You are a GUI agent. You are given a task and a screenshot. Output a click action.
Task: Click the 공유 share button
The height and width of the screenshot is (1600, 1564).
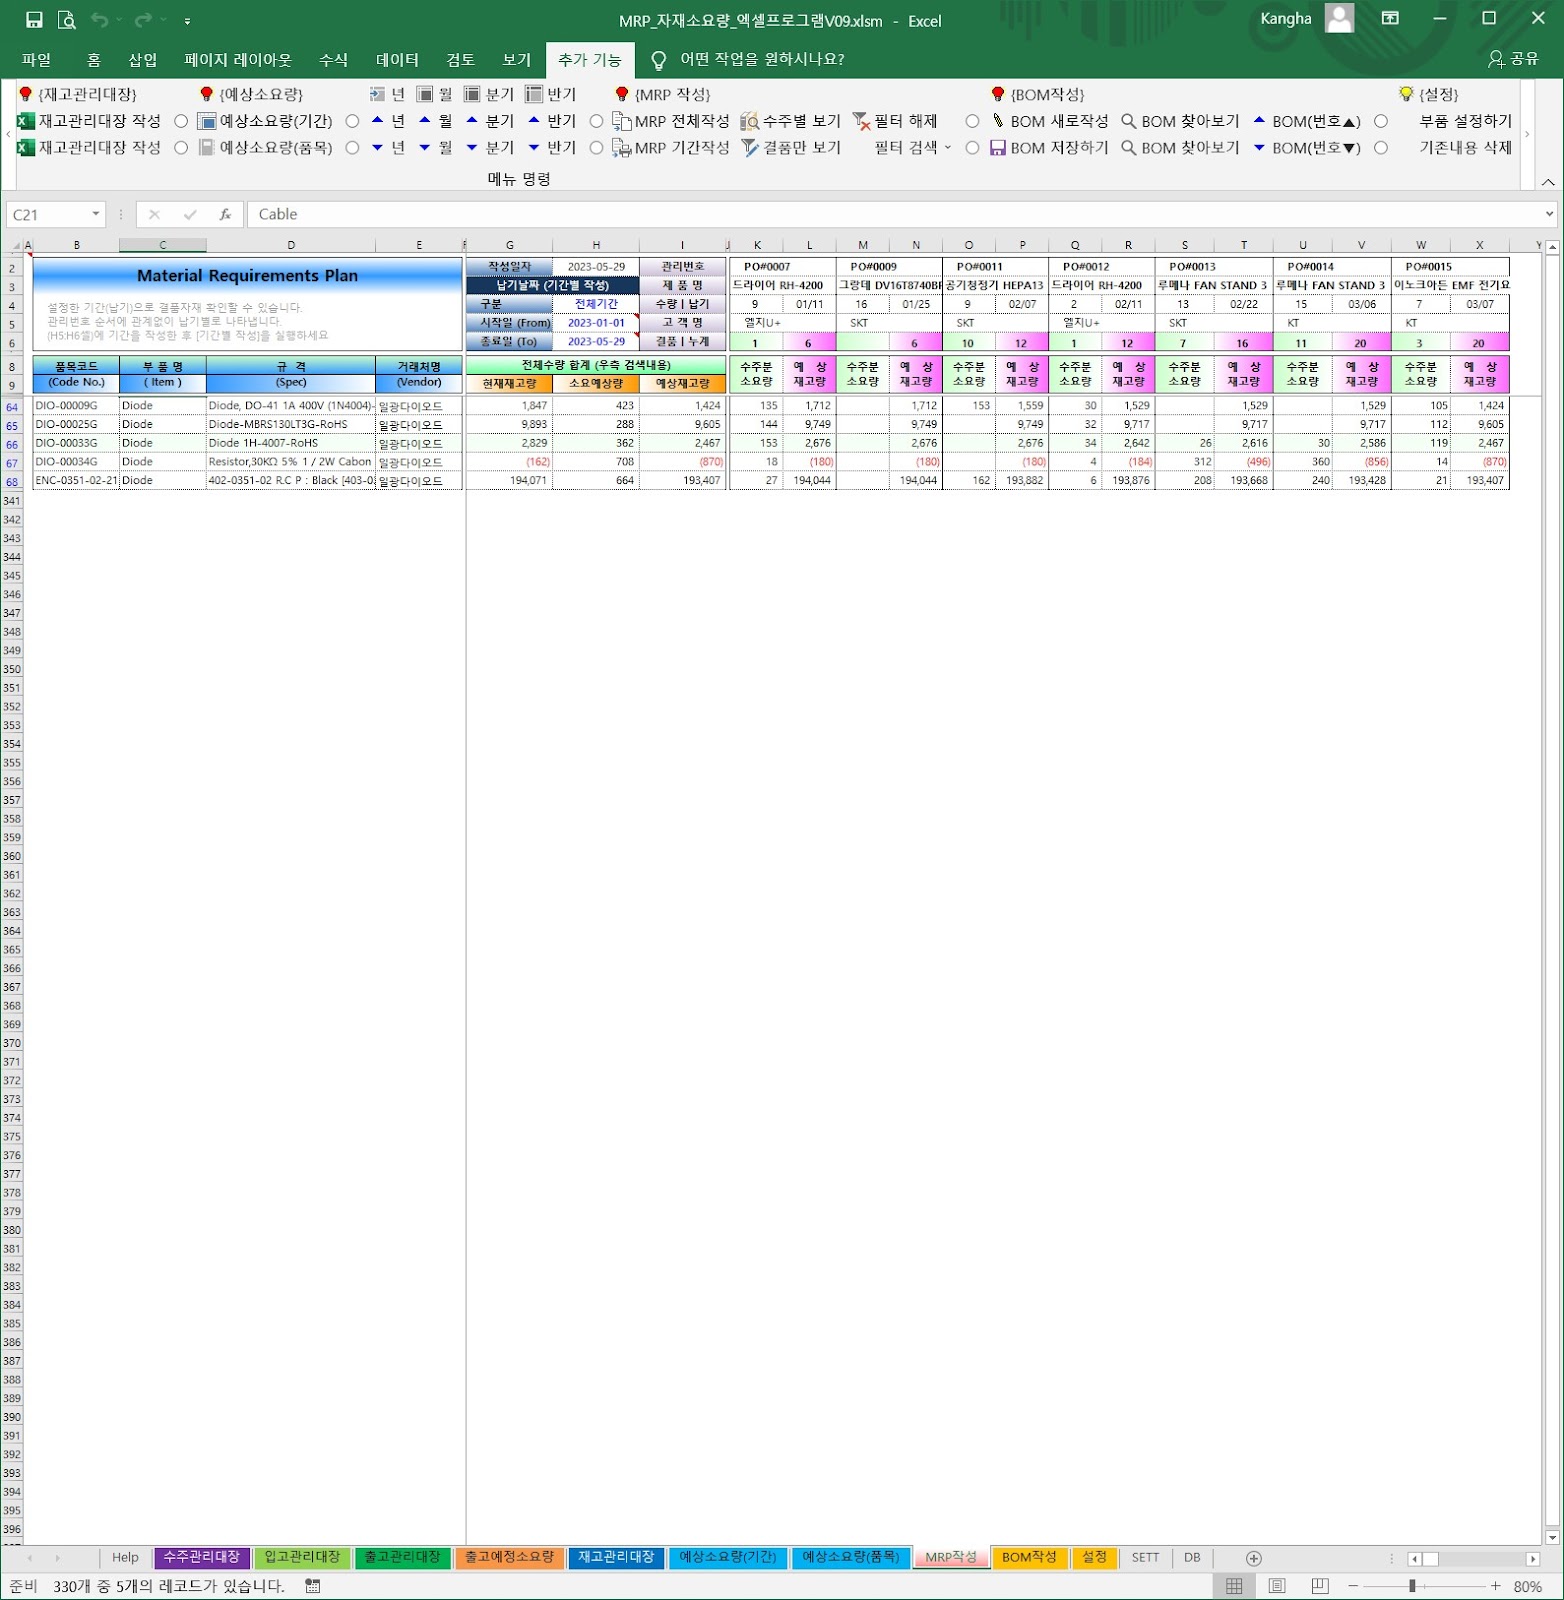coord(1513,60)
